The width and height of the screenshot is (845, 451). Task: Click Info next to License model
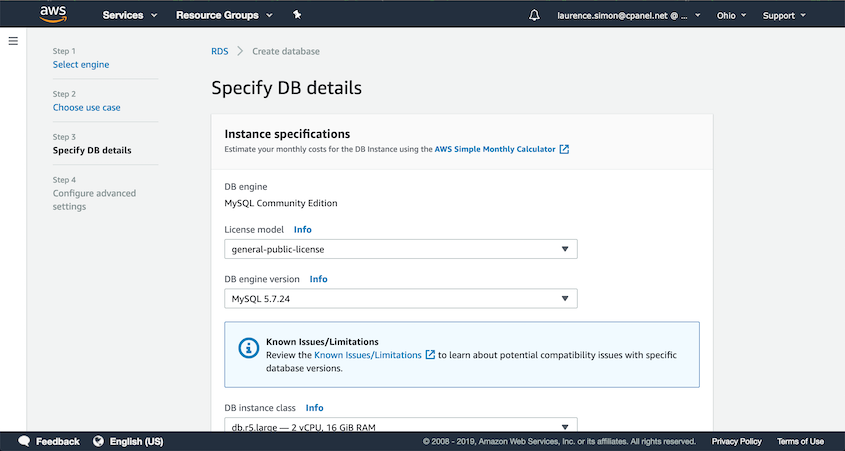(302, 230)
